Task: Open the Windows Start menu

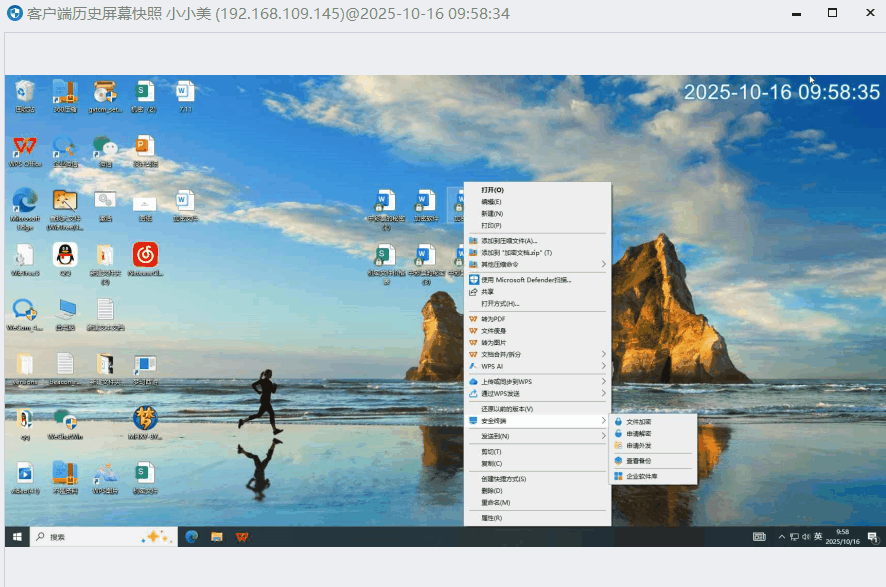Action: 18,537
